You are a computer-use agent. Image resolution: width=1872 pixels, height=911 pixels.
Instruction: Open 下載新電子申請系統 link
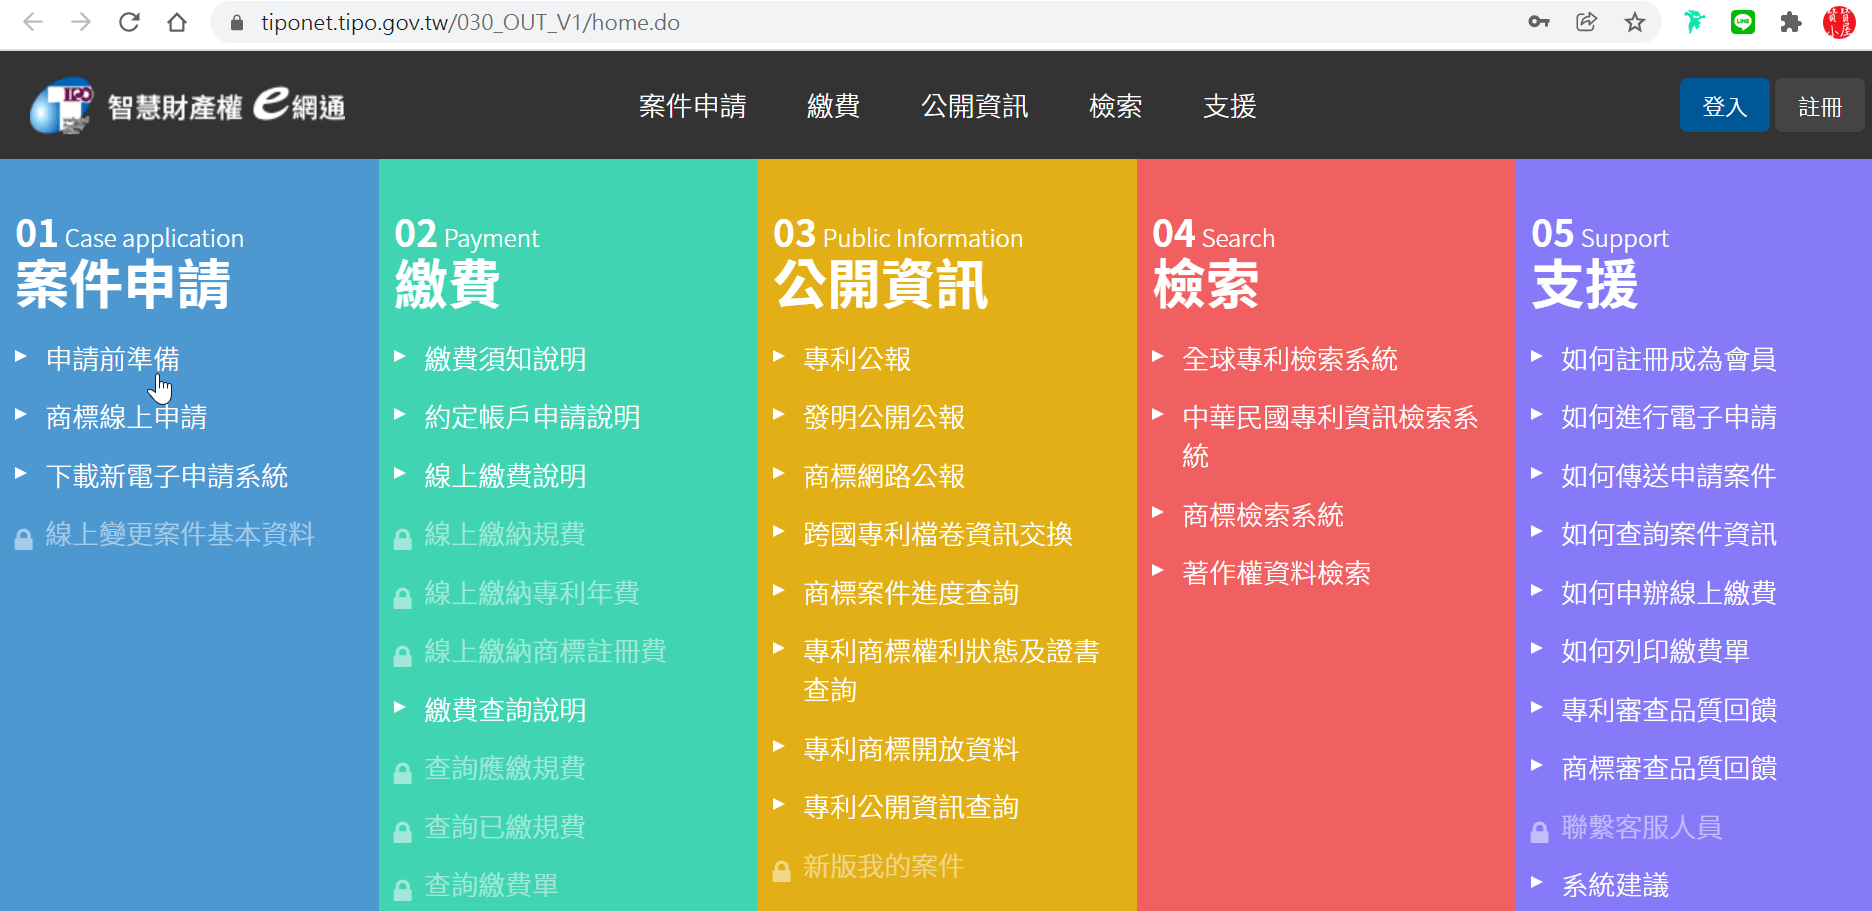(x=167, y=476)
